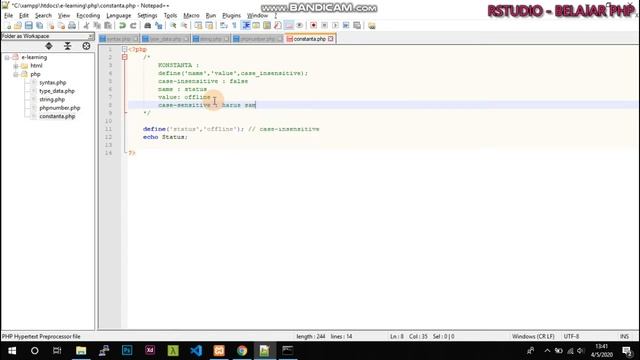Screen dimensions: 640x360
Task: Close the Folder as Workspace panel
Action: click(91, 36)
